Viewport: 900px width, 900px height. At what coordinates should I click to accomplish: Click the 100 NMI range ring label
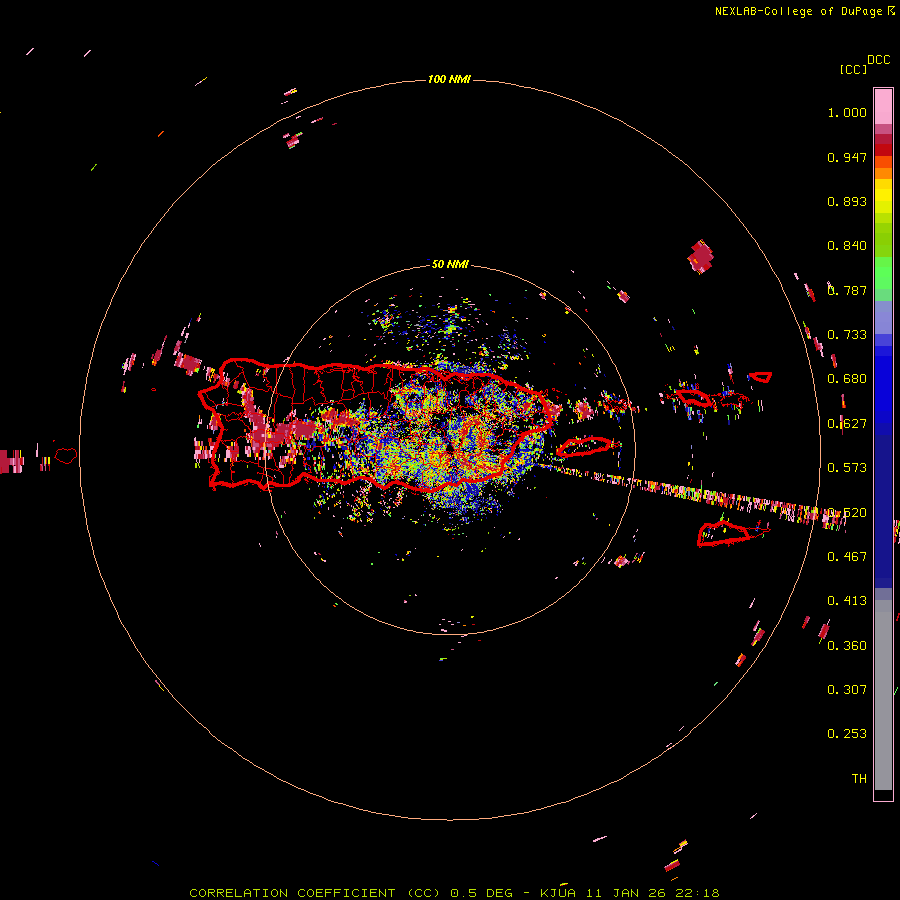click(449, 79)
